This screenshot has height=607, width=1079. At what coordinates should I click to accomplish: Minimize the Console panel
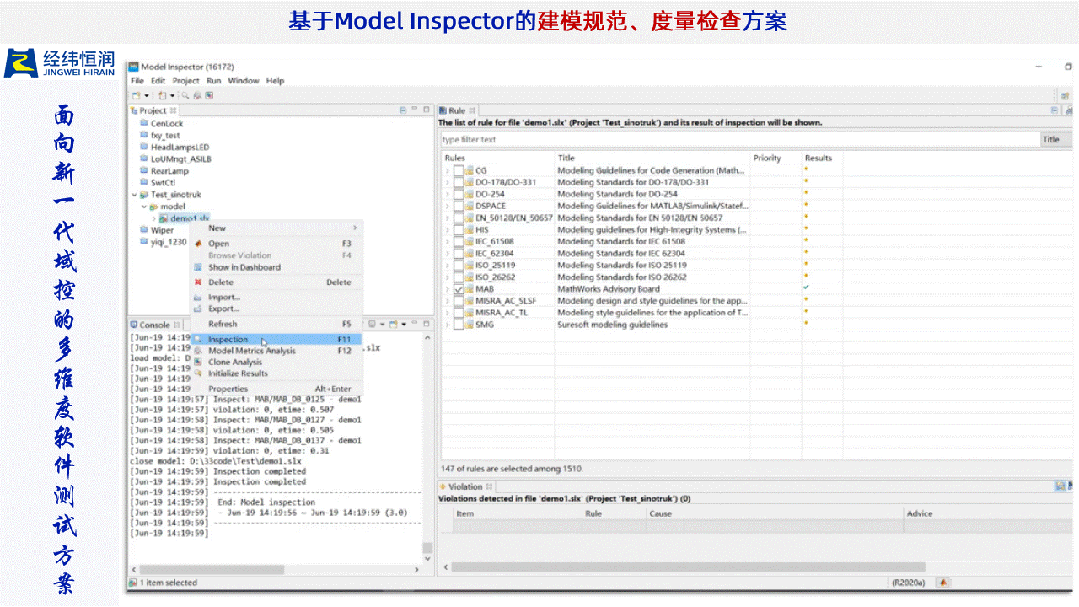pyautogui.click(x=414, y=324)
